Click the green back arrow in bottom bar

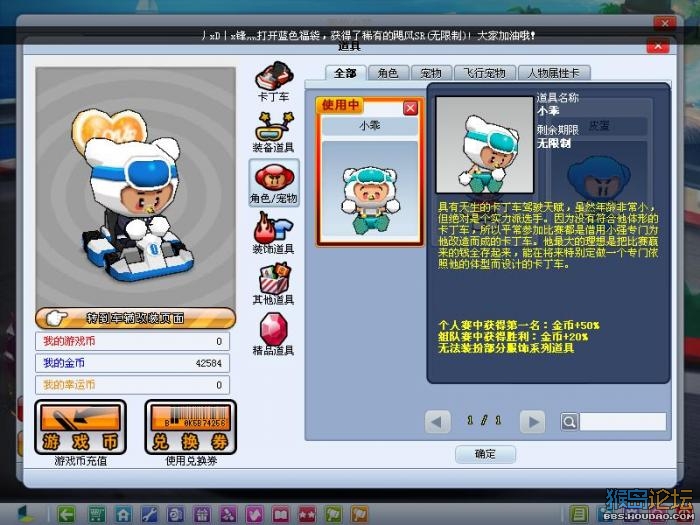click(66, 515)
